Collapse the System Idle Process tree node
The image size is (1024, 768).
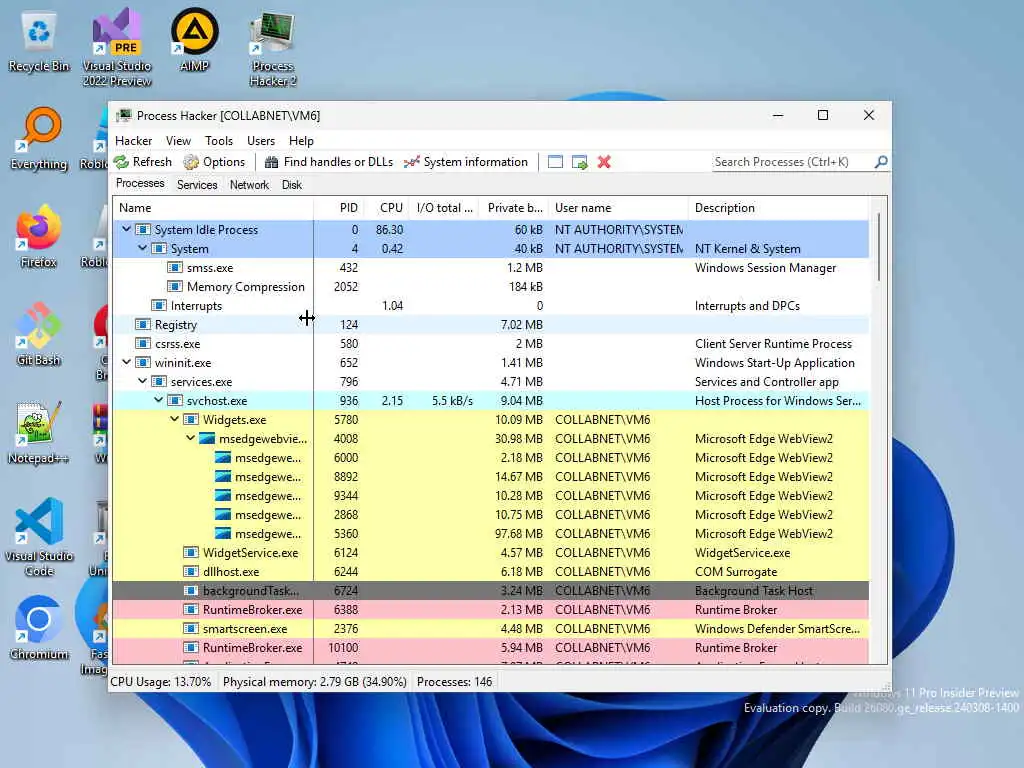[126, 229]
